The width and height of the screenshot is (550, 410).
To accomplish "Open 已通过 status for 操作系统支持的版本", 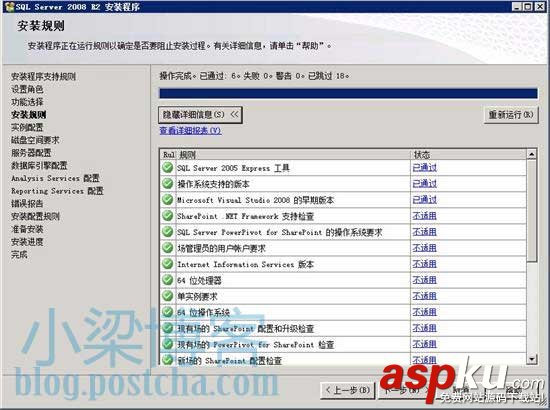I will (x=424, y=183).
